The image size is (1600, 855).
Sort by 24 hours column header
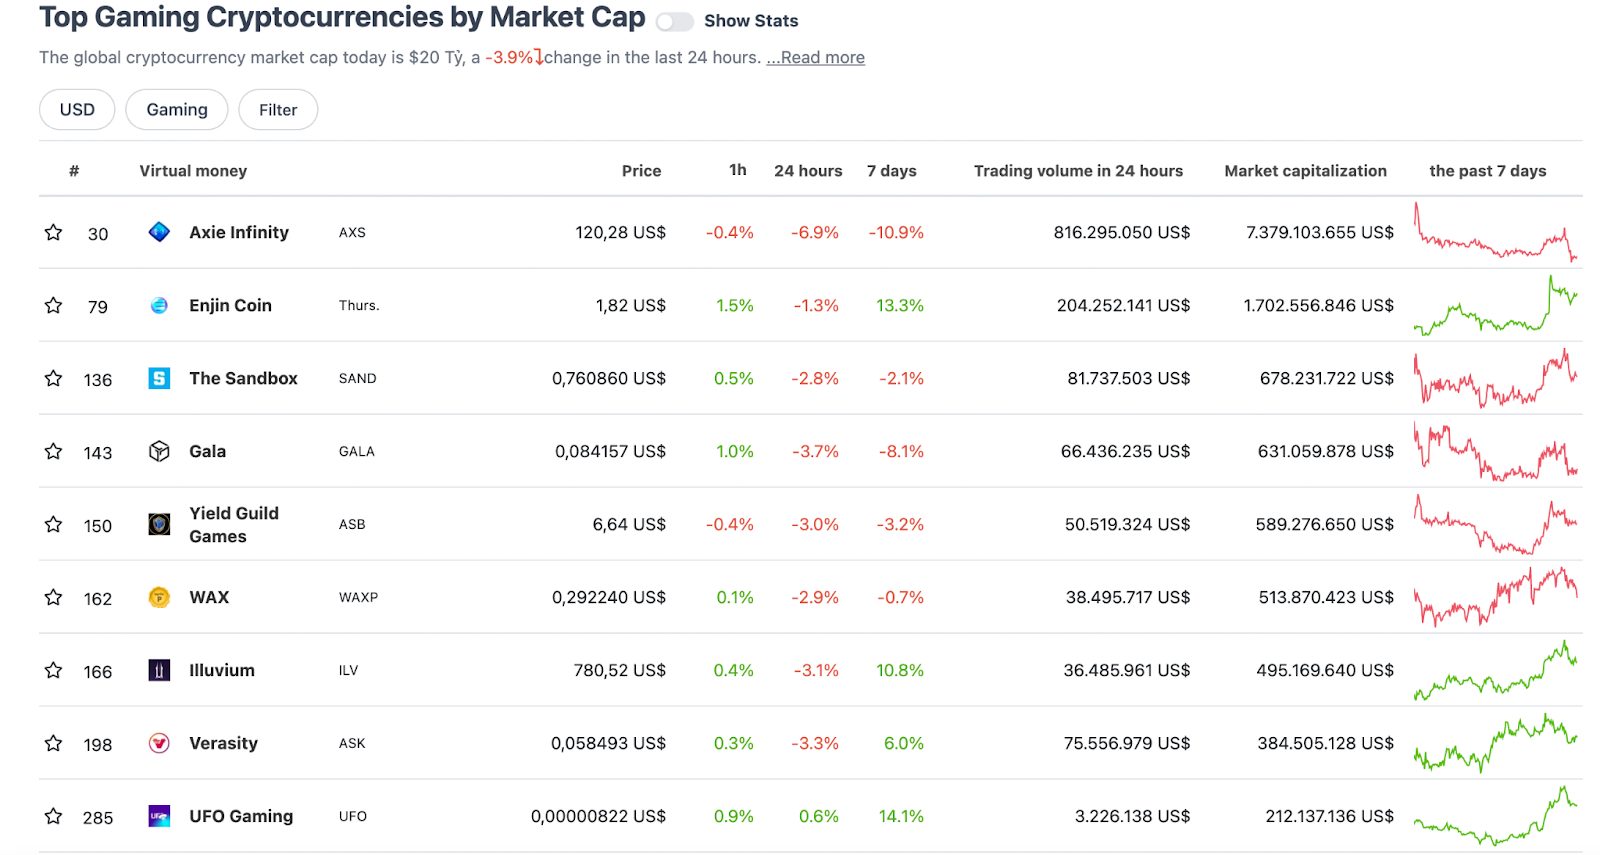[808, 171]
